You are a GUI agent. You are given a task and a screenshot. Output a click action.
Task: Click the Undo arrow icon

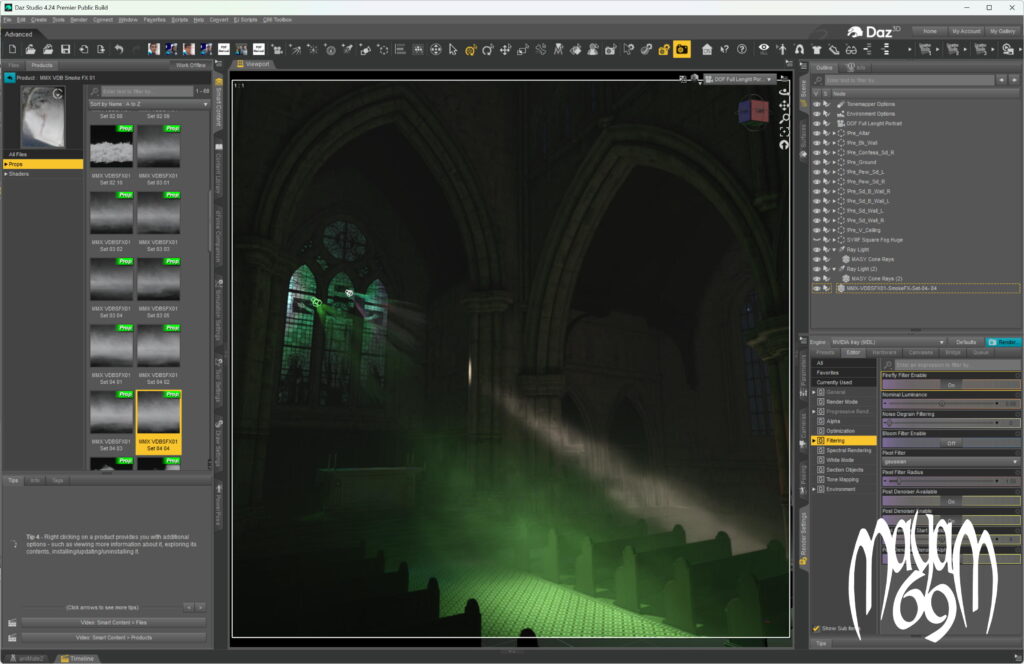point(118,50)
